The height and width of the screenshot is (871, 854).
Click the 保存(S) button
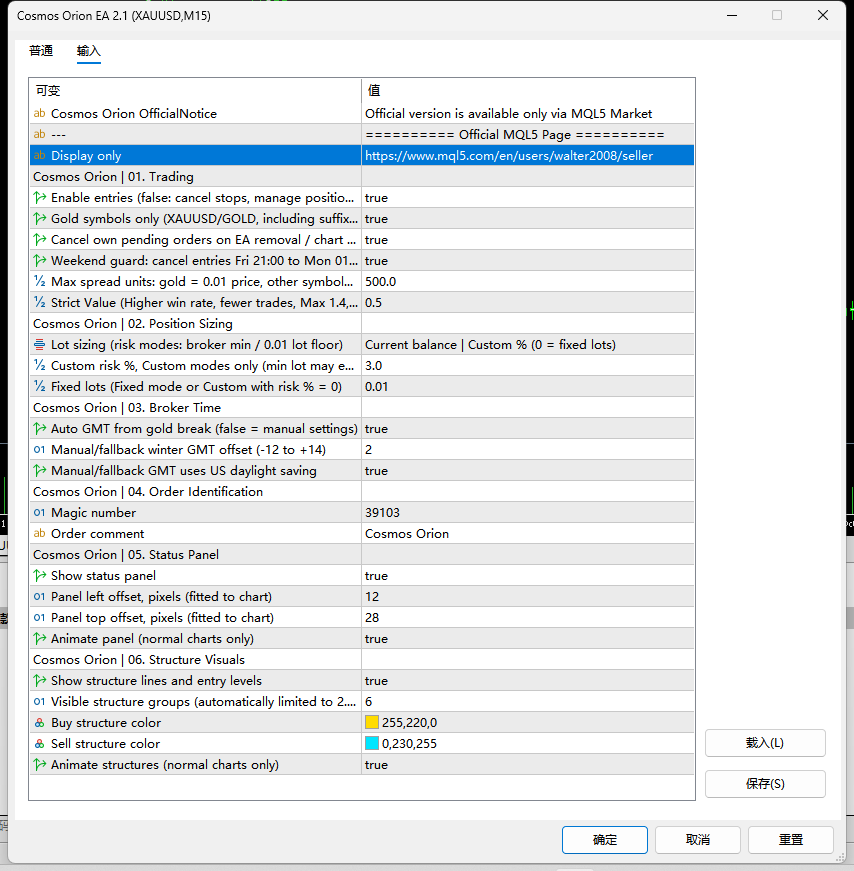point(765,784)
